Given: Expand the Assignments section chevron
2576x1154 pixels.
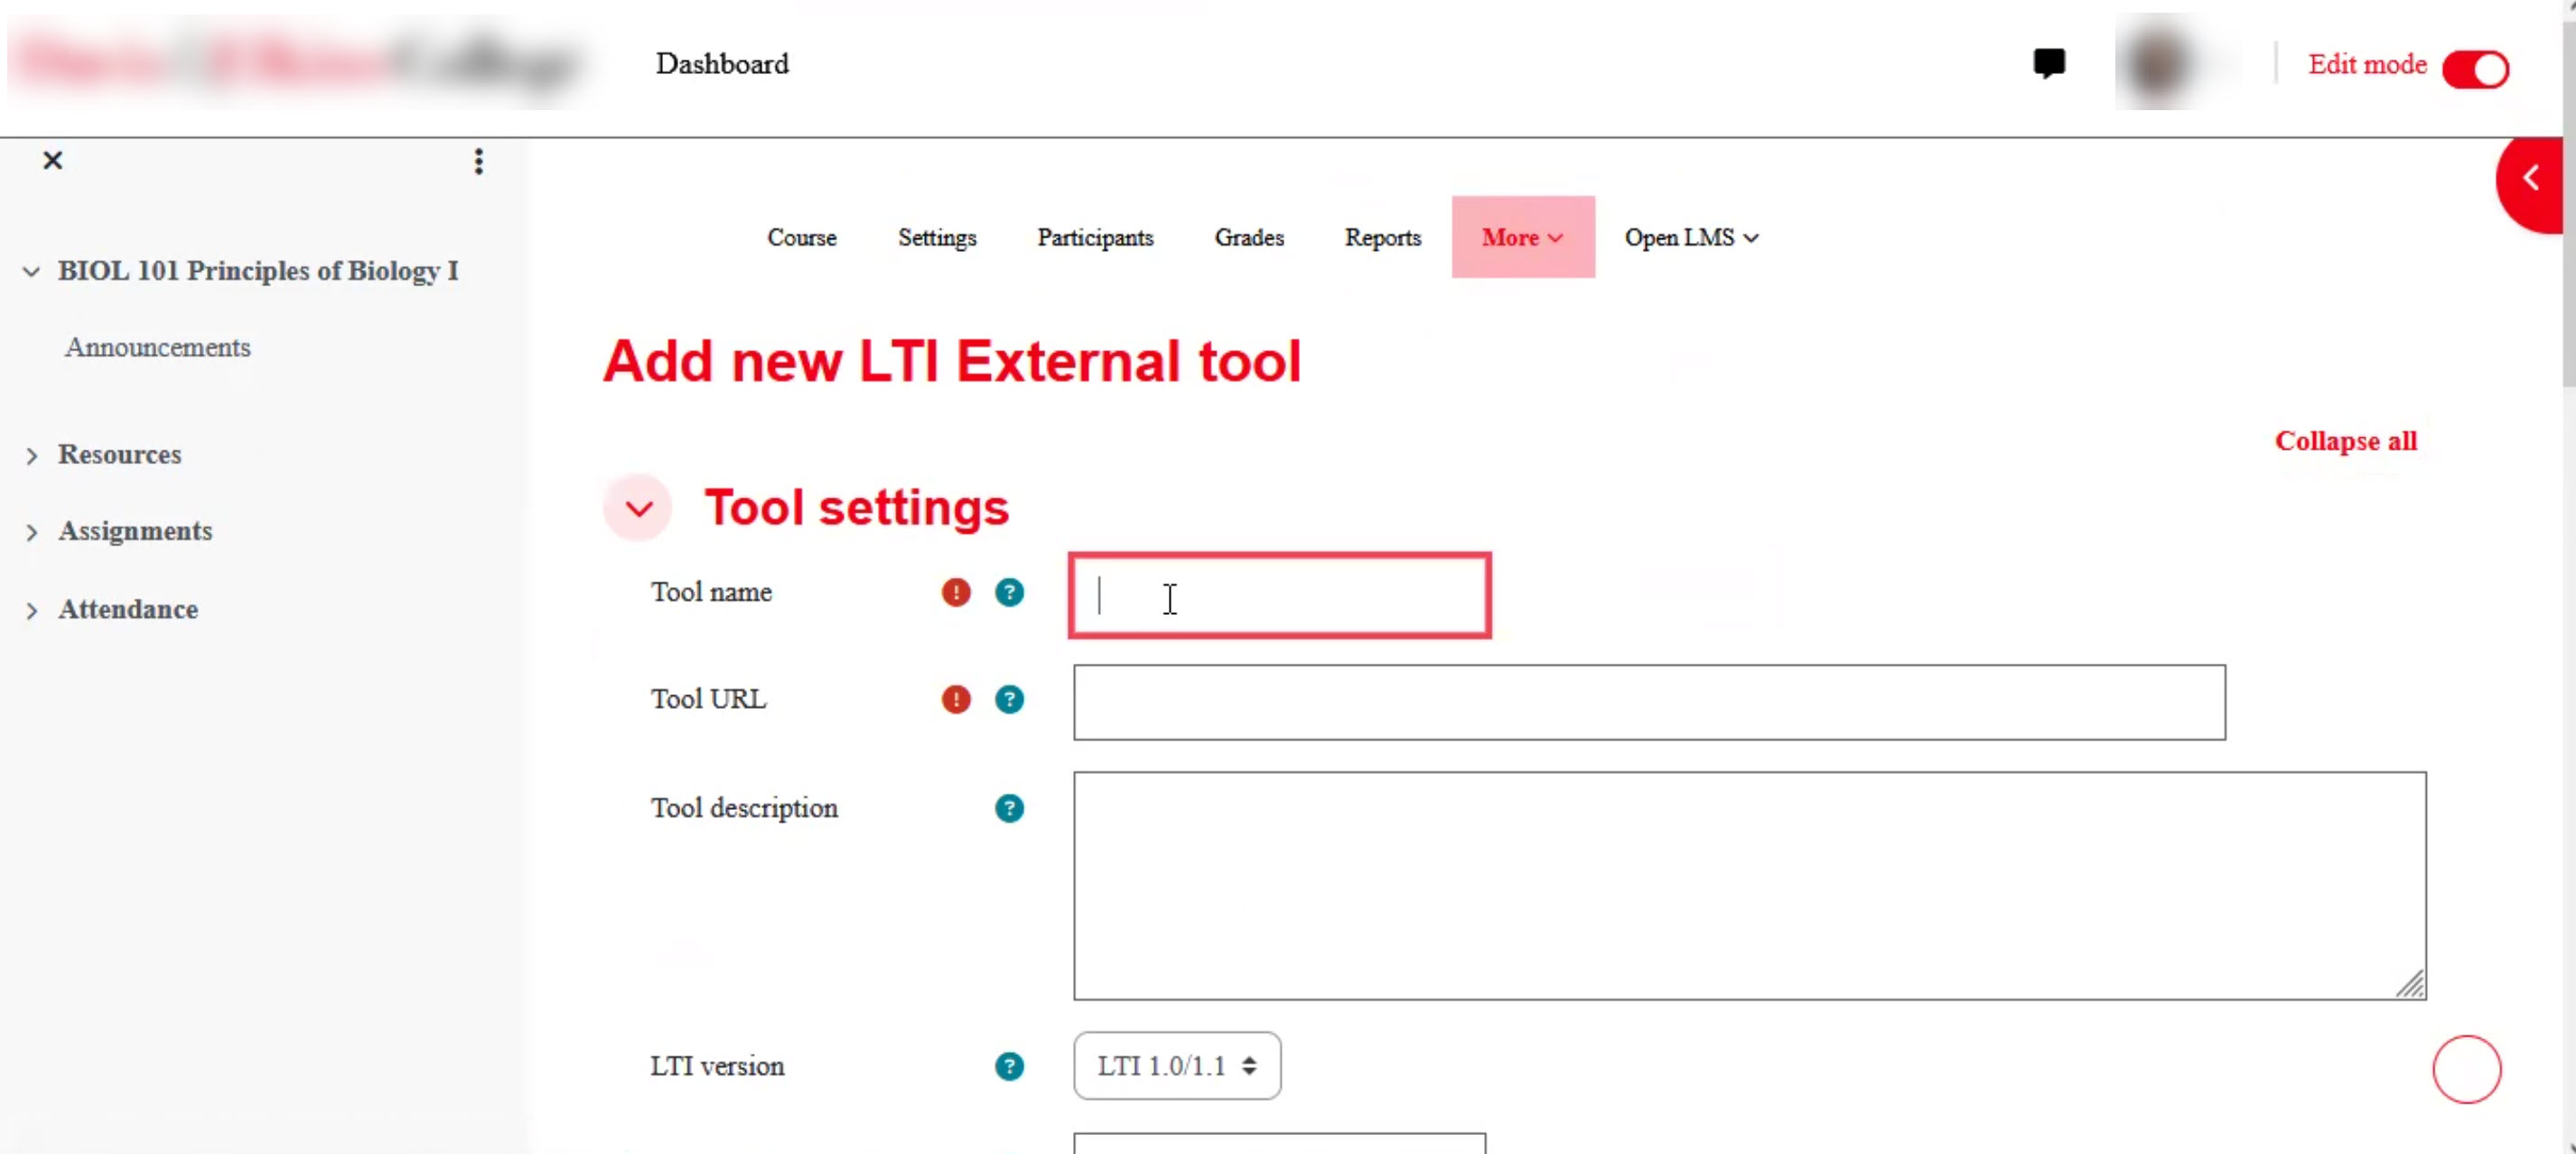Looking at the screenshot, I should point(31,532).
